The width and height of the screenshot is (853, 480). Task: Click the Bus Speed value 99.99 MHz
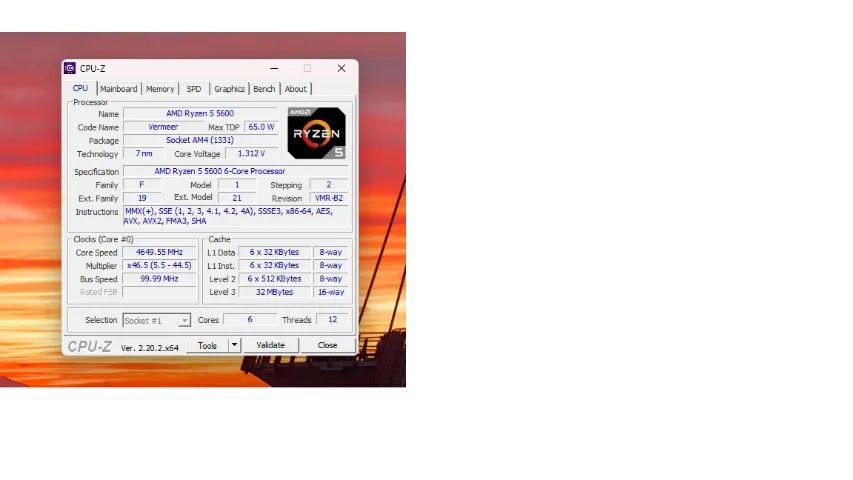pyautogui.click(x=159, y=279)
